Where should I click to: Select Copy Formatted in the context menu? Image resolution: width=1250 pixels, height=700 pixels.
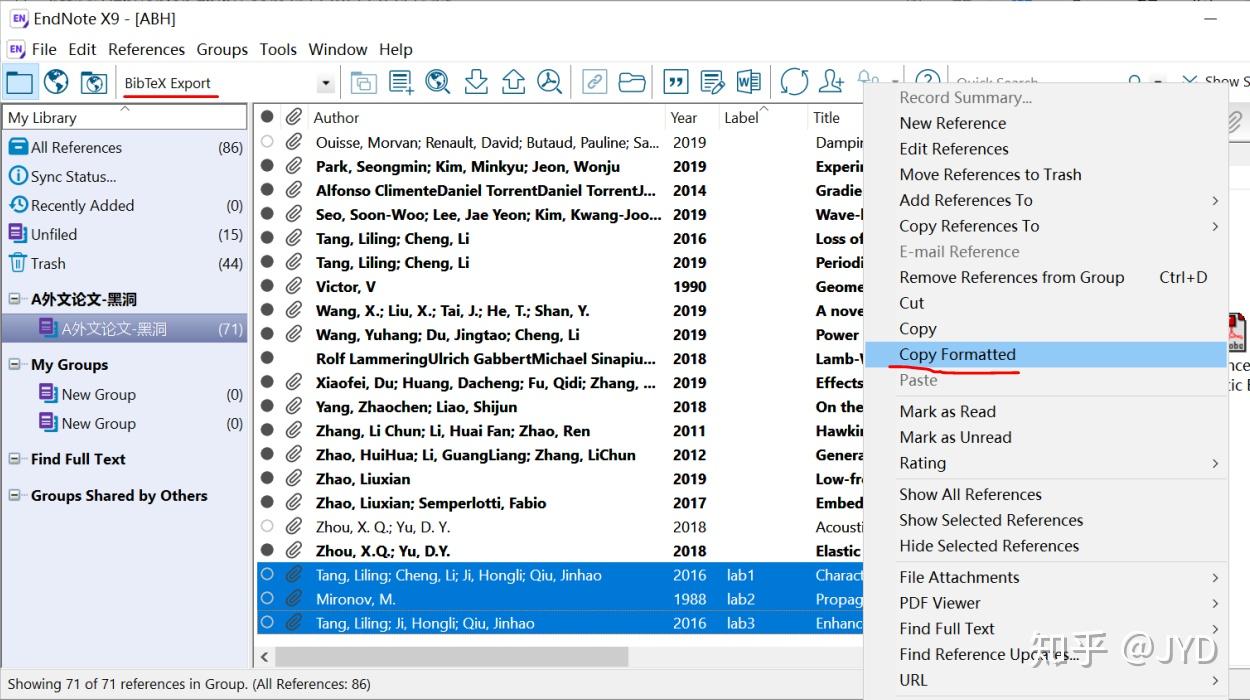957,354
